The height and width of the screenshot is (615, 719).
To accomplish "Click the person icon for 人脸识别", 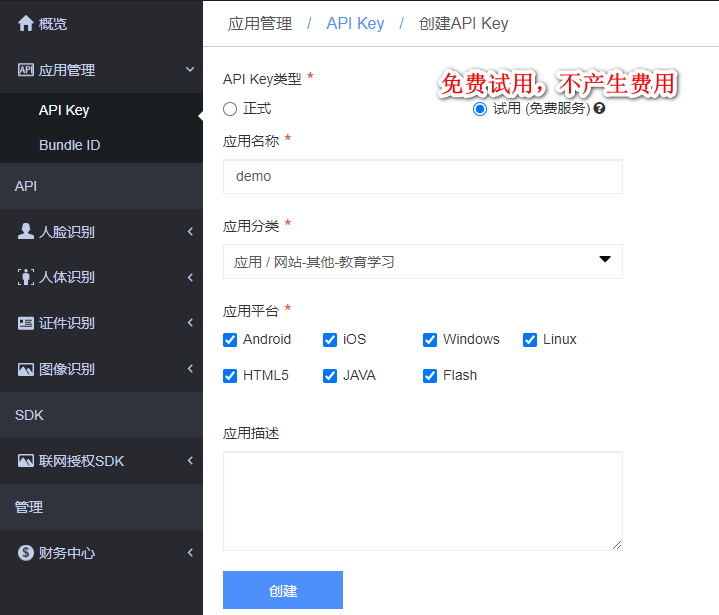I will point(26,231).
